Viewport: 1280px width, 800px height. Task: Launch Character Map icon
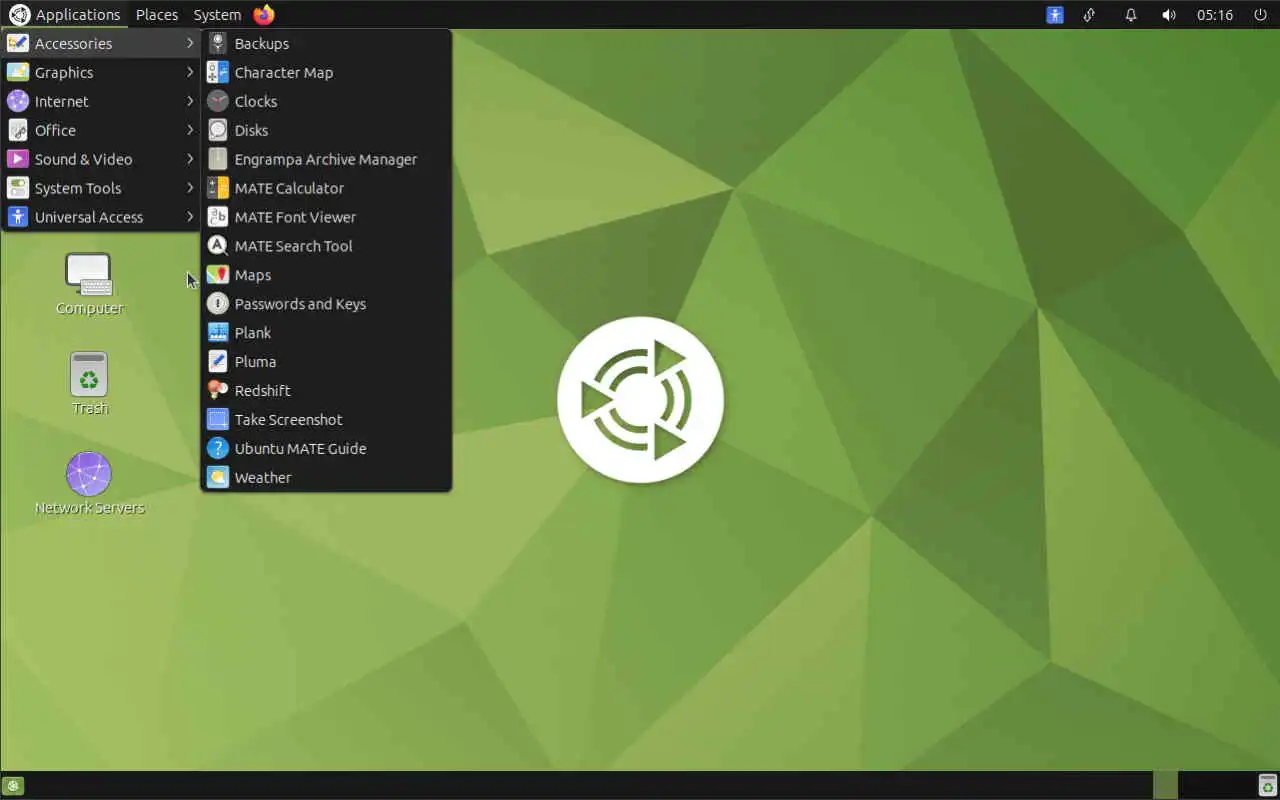pyautogui.click(x=218, y=73)
